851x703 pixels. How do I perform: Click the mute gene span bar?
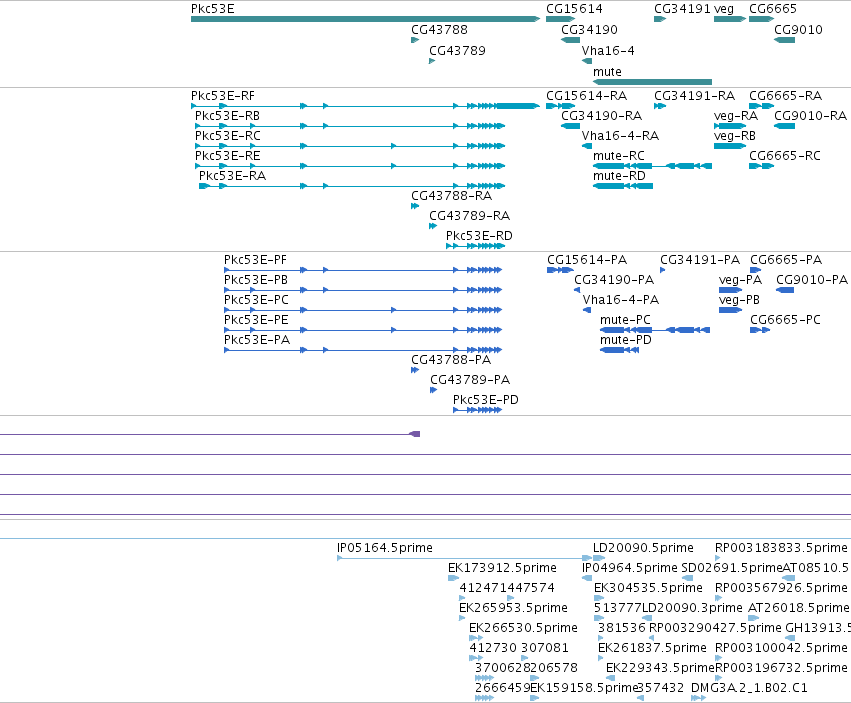click(x=652, y=82)
